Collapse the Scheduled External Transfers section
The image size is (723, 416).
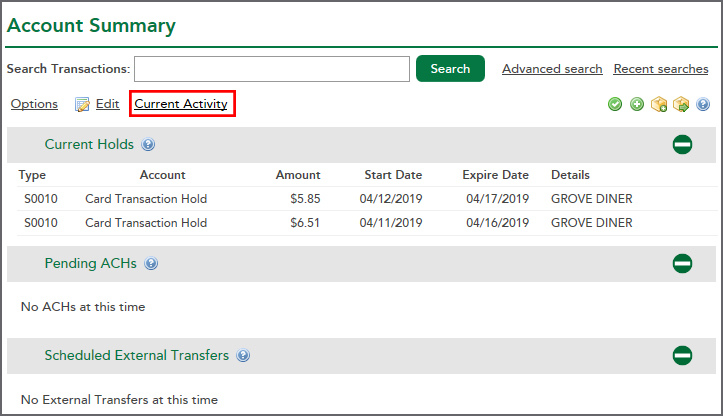click(x=682, y=355)
